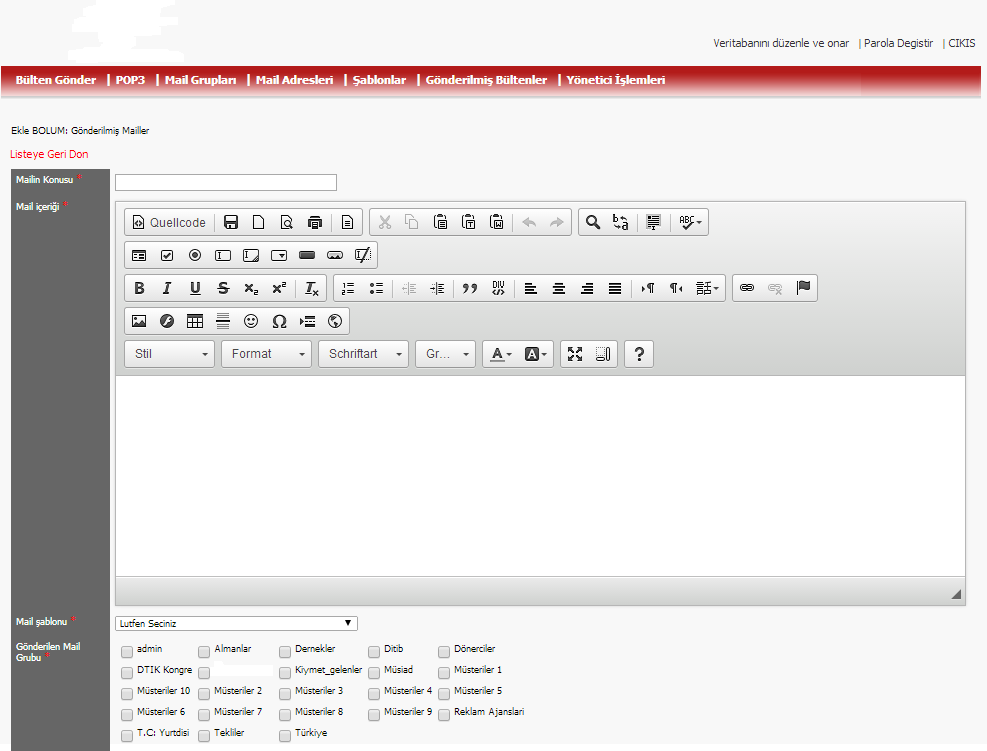Image resolution: width=987 pixels, height=751 pixels.
Task: Insert numbered list
Action: (x=348, y=288)
